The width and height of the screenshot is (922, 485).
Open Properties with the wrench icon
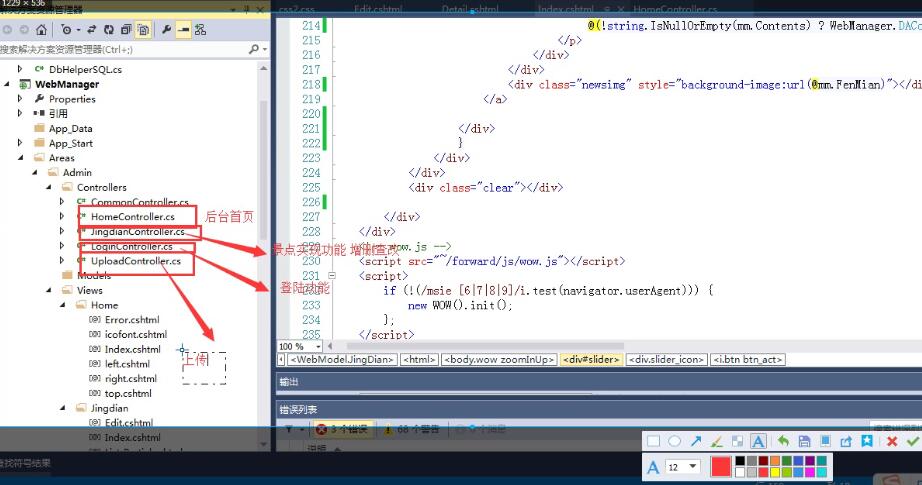coord(166,29)
